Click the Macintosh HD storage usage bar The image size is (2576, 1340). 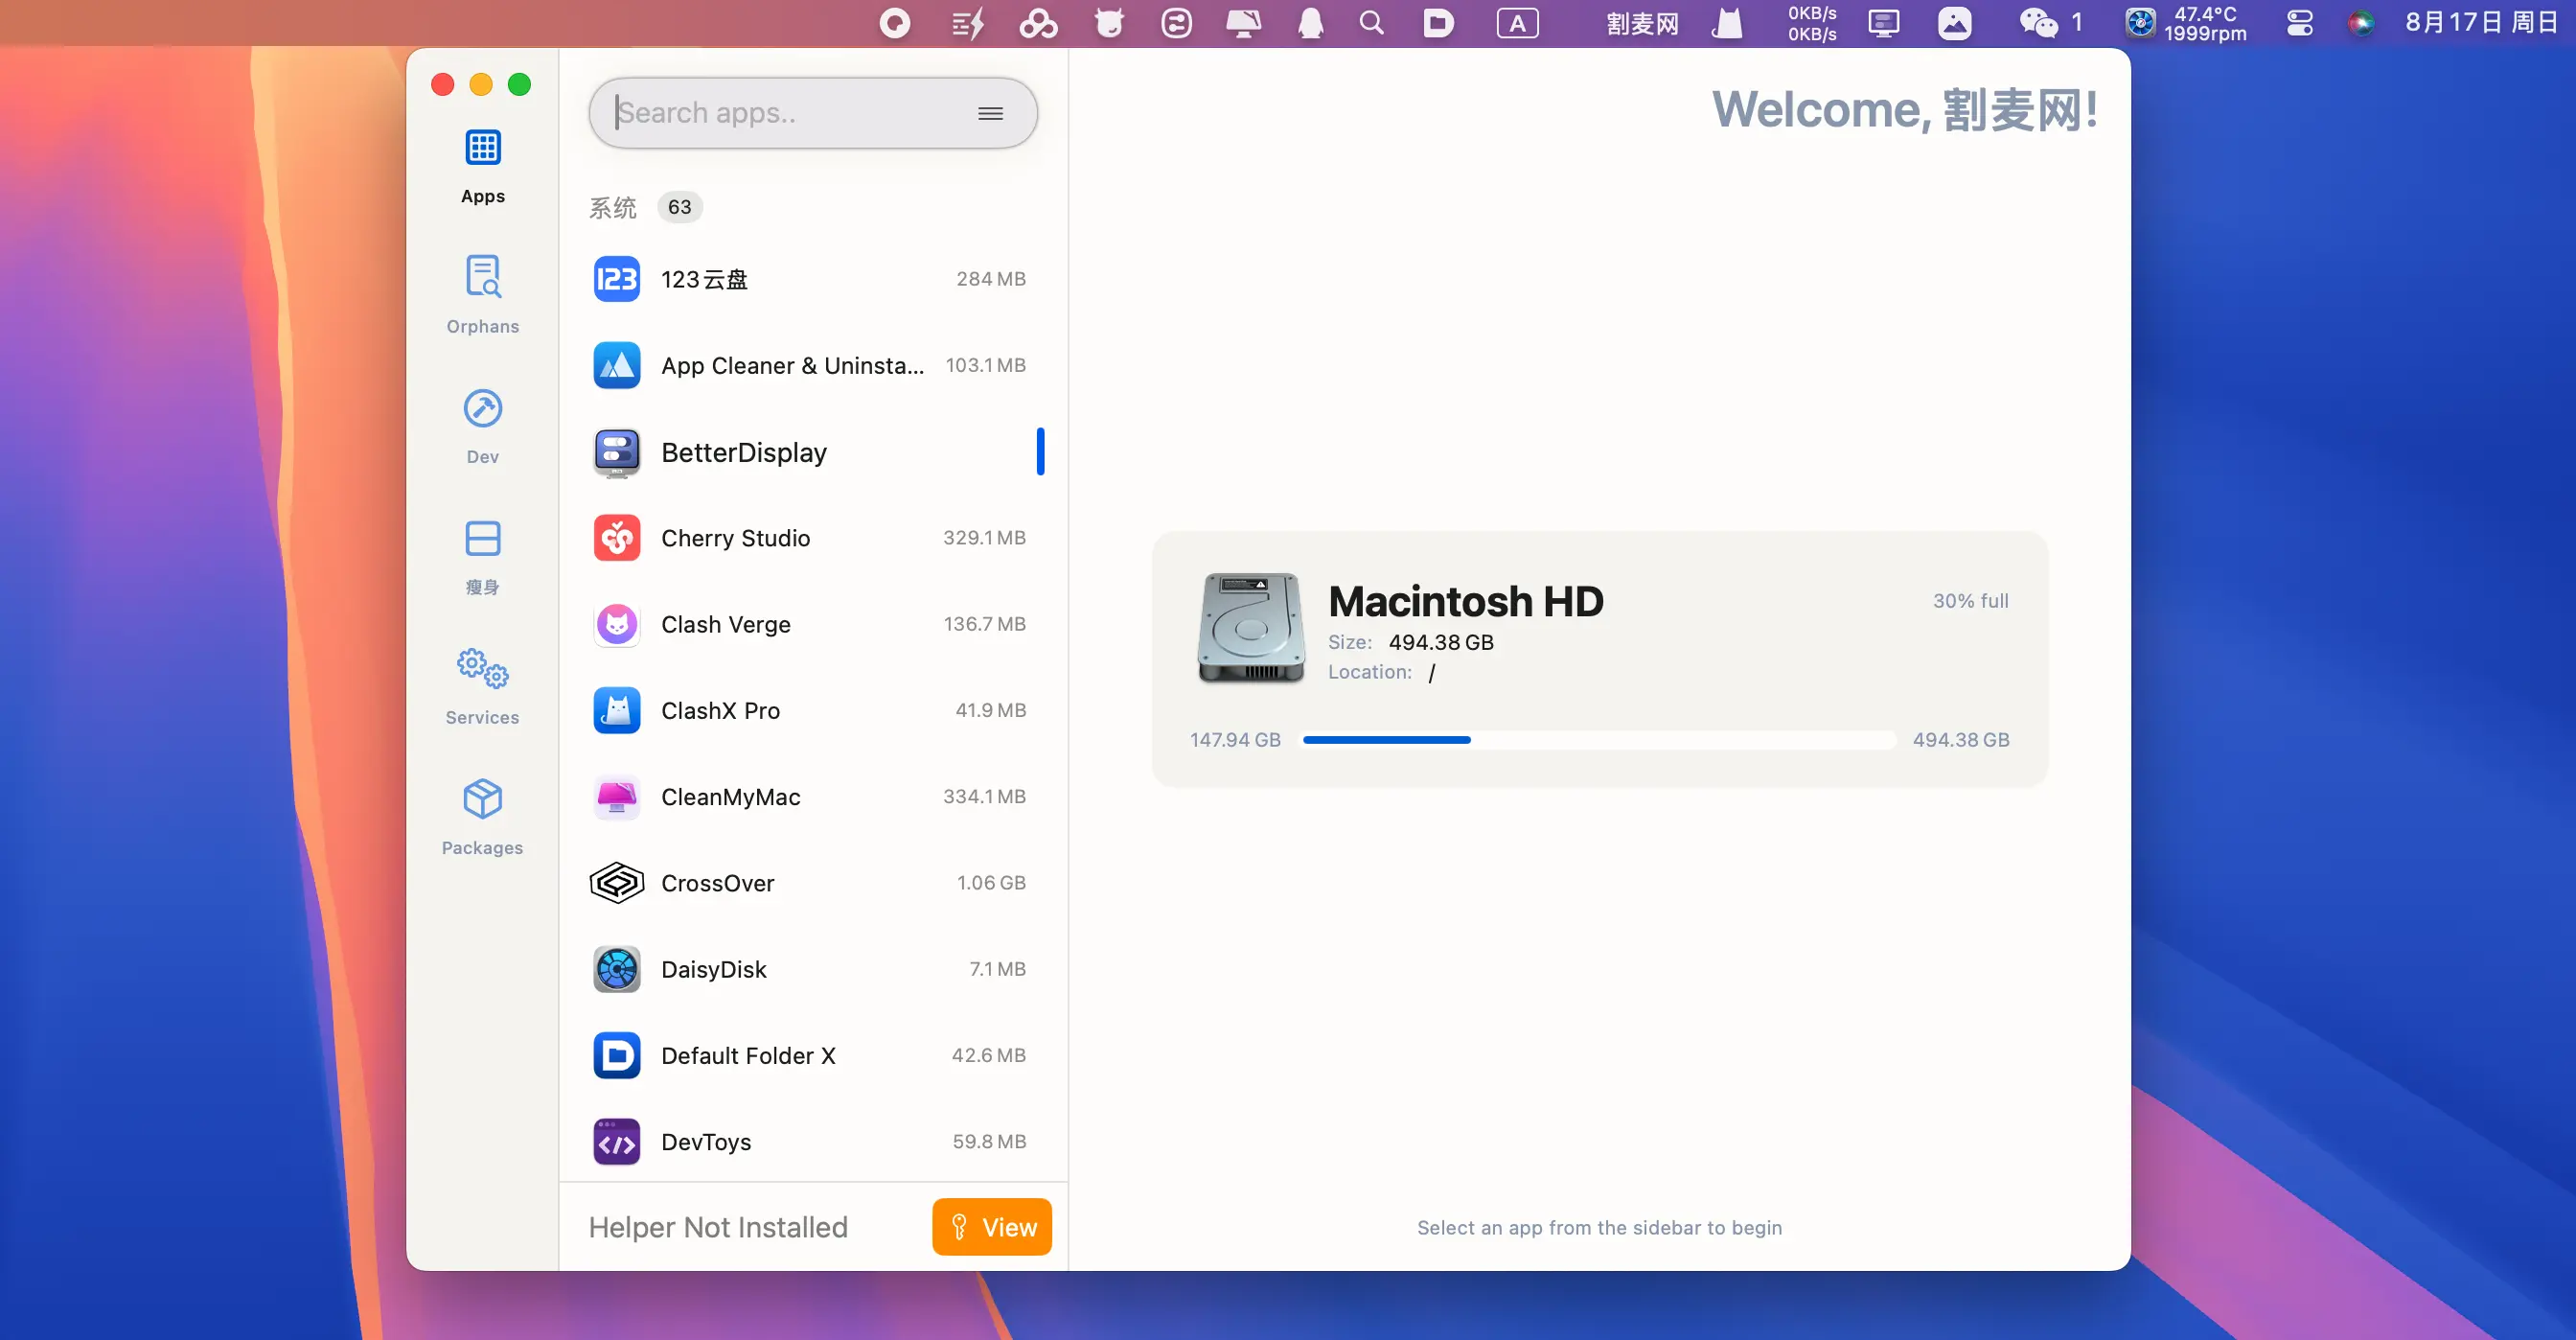1598,740
